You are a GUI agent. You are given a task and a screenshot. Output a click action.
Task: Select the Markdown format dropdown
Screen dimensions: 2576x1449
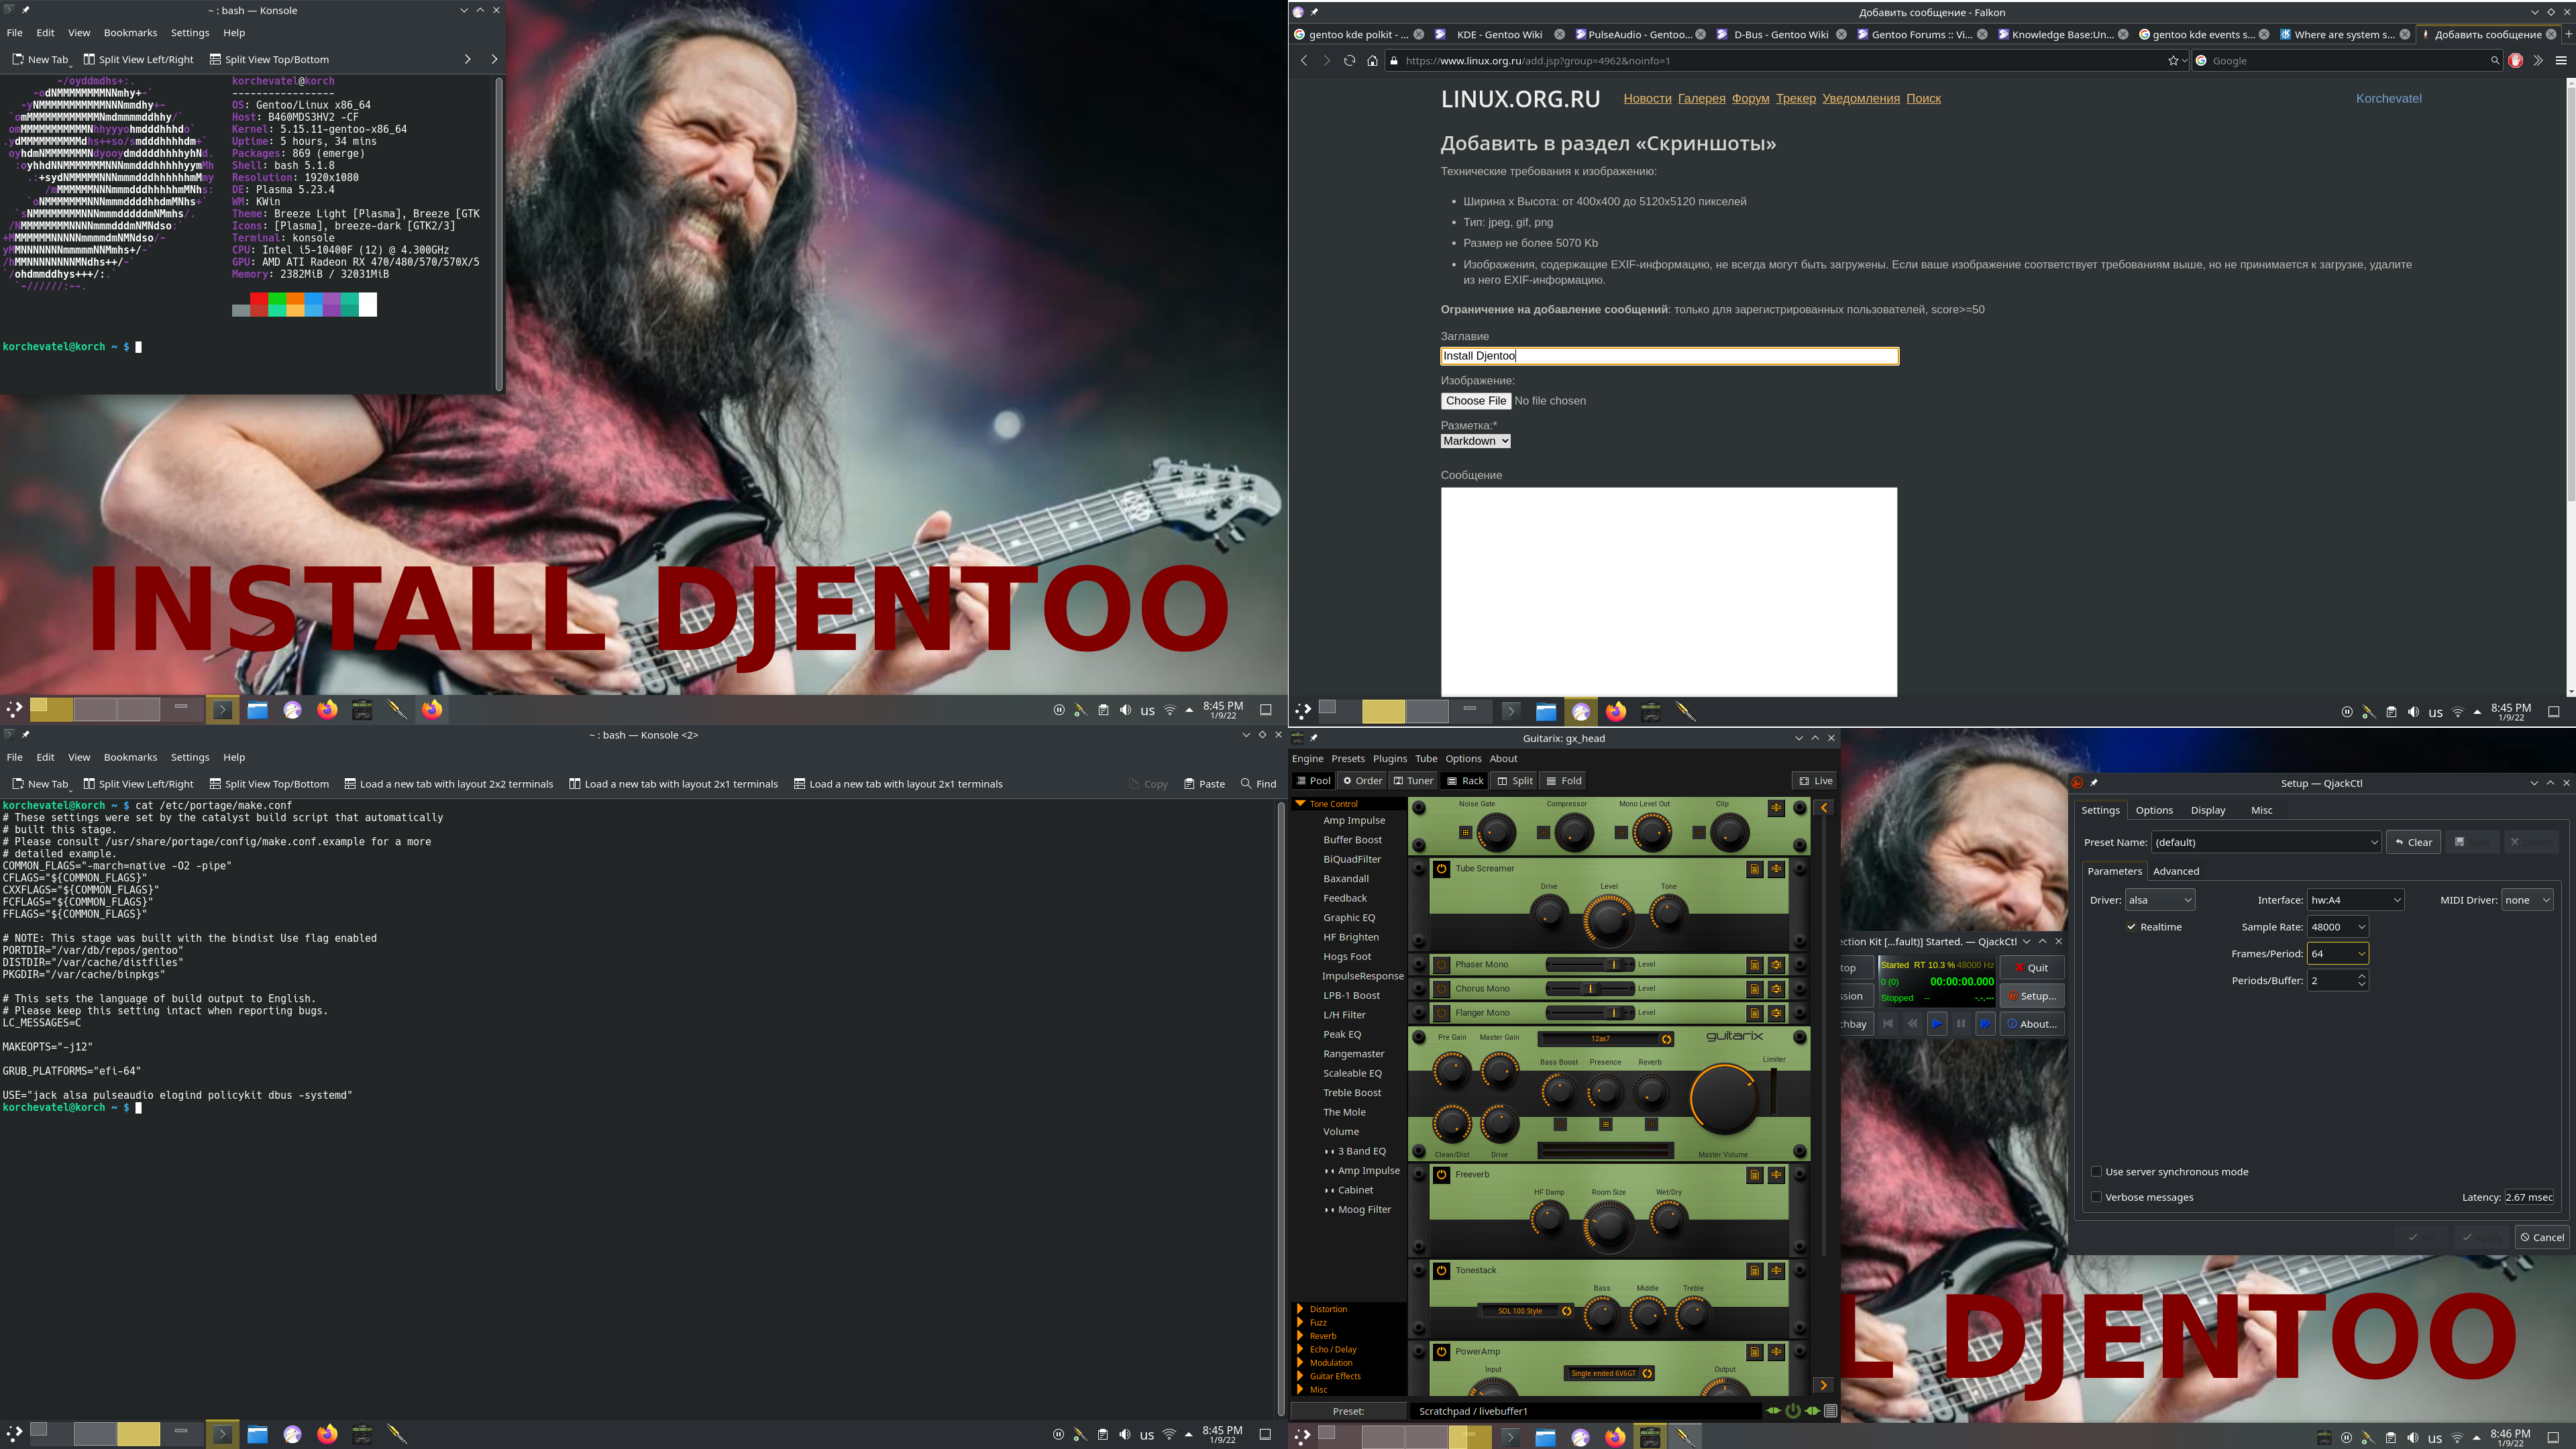[x=1476, y=441]
